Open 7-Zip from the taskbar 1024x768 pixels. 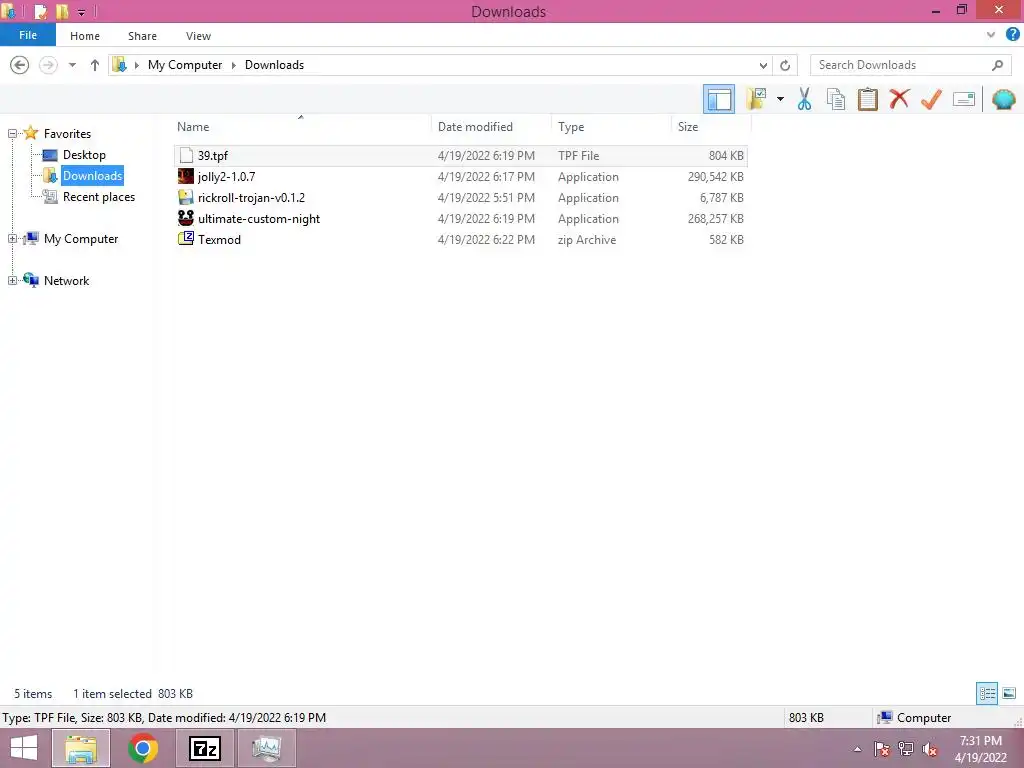point(204,748)
